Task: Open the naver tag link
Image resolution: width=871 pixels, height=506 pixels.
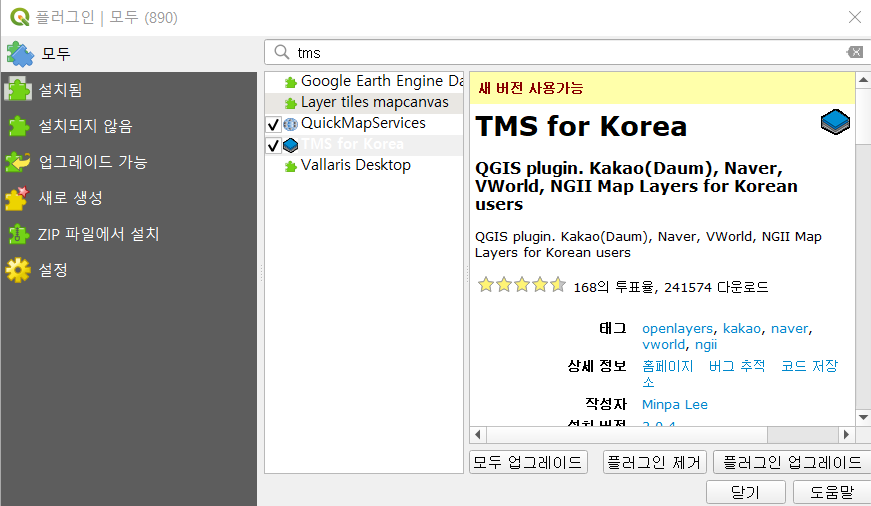Action: pos(789,329)
